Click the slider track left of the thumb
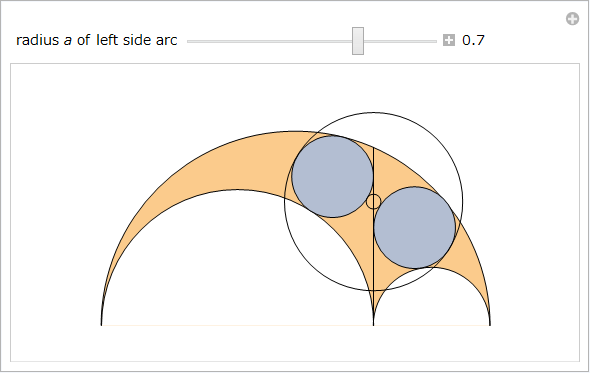The height and width of the screenshot is (373, 590). click(269, 41)
